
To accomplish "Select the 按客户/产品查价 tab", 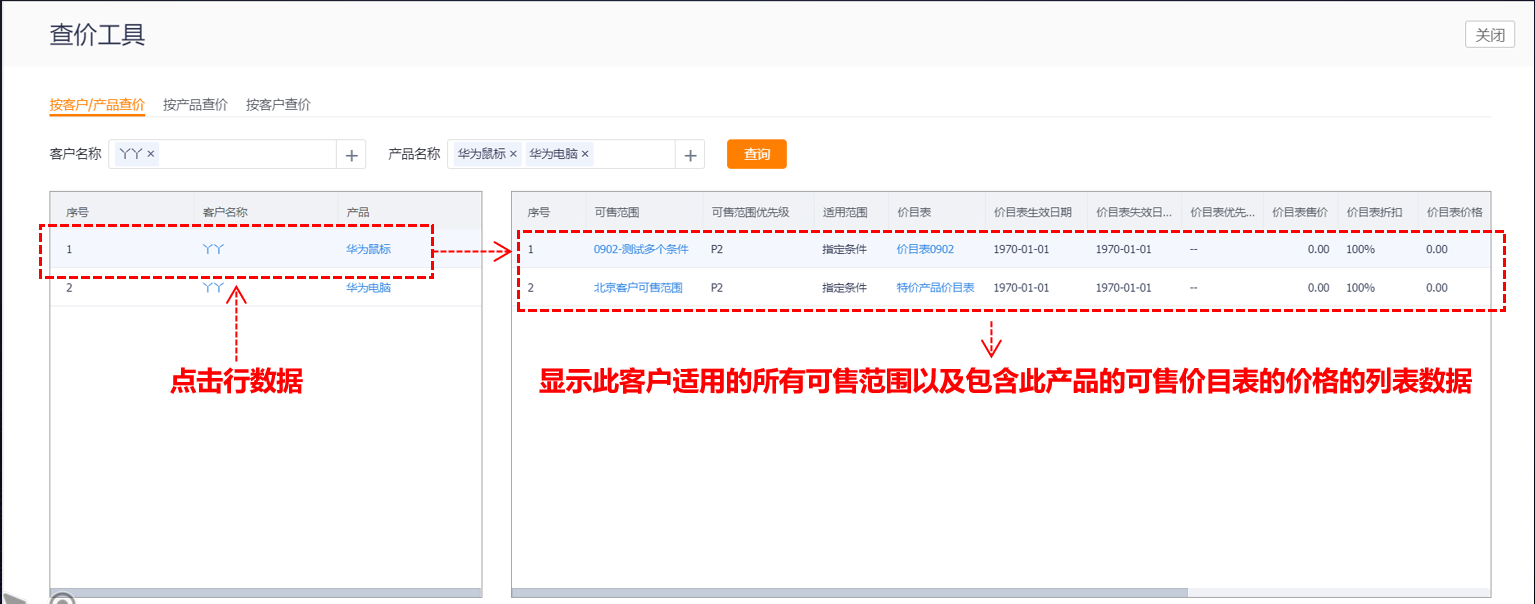I will pos(97,105).
